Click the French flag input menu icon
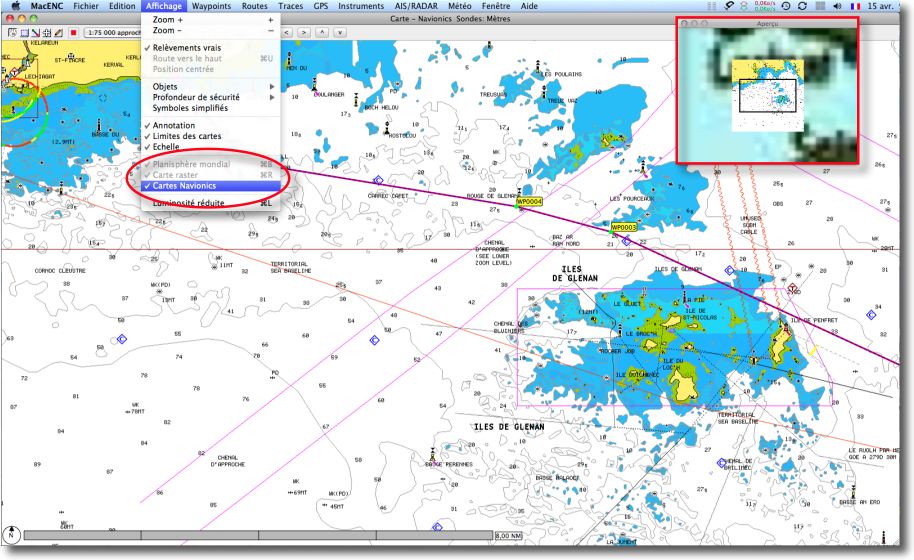914x560 pixels. (x=855, y=6)
